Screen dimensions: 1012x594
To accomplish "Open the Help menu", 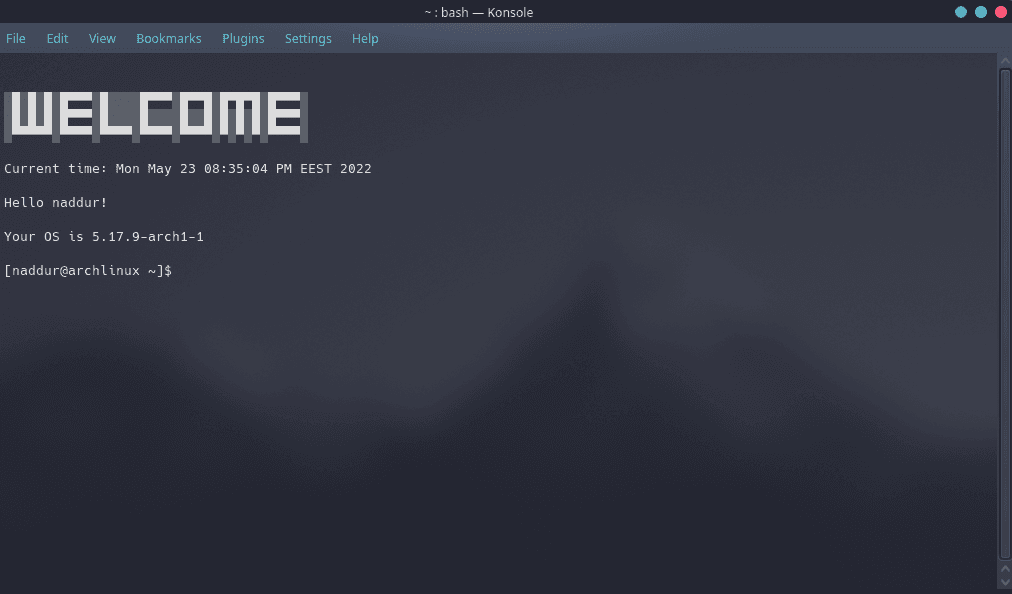I will [x=365, y=39].
